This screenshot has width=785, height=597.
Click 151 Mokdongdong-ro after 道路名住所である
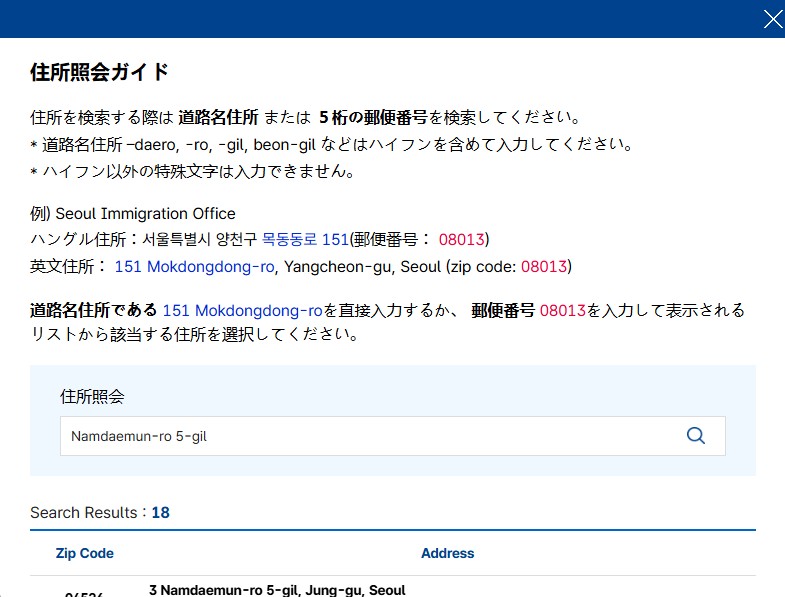pos(242,311)
